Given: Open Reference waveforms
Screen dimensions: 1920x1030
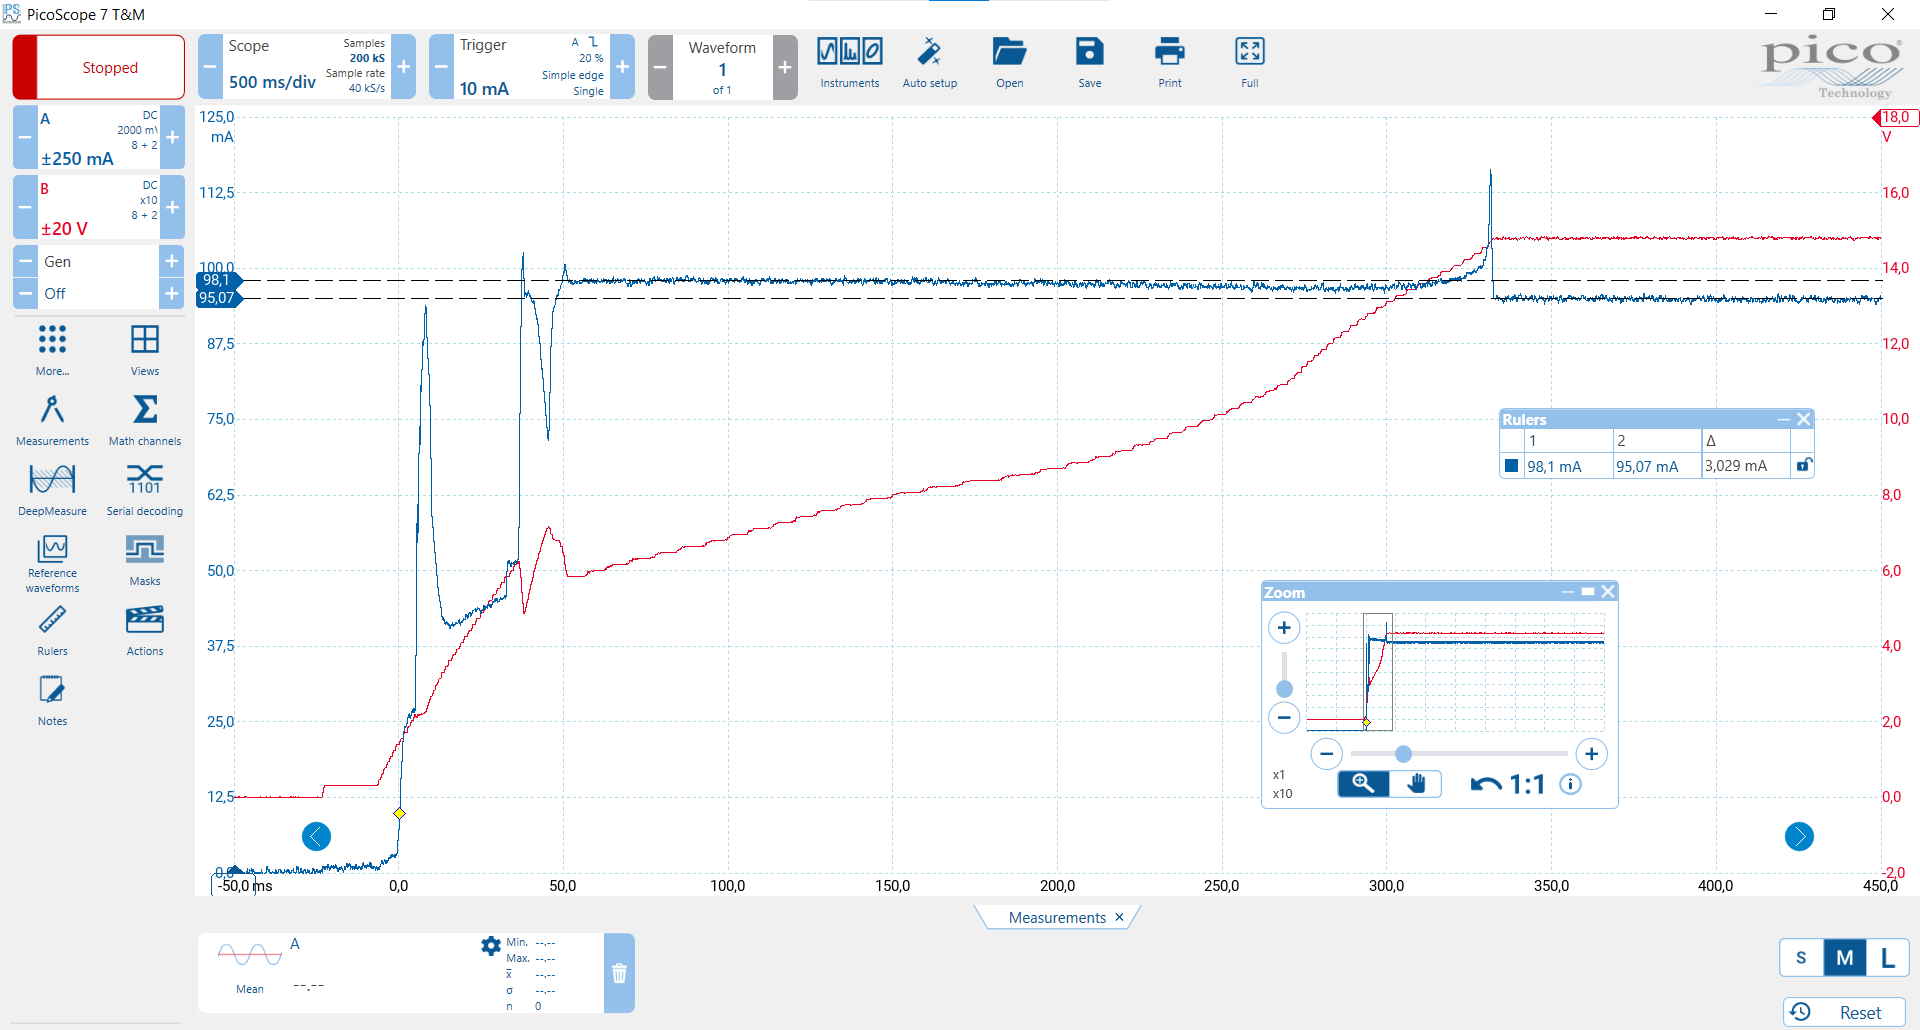Looking at the screenshot, I should 52,563.
